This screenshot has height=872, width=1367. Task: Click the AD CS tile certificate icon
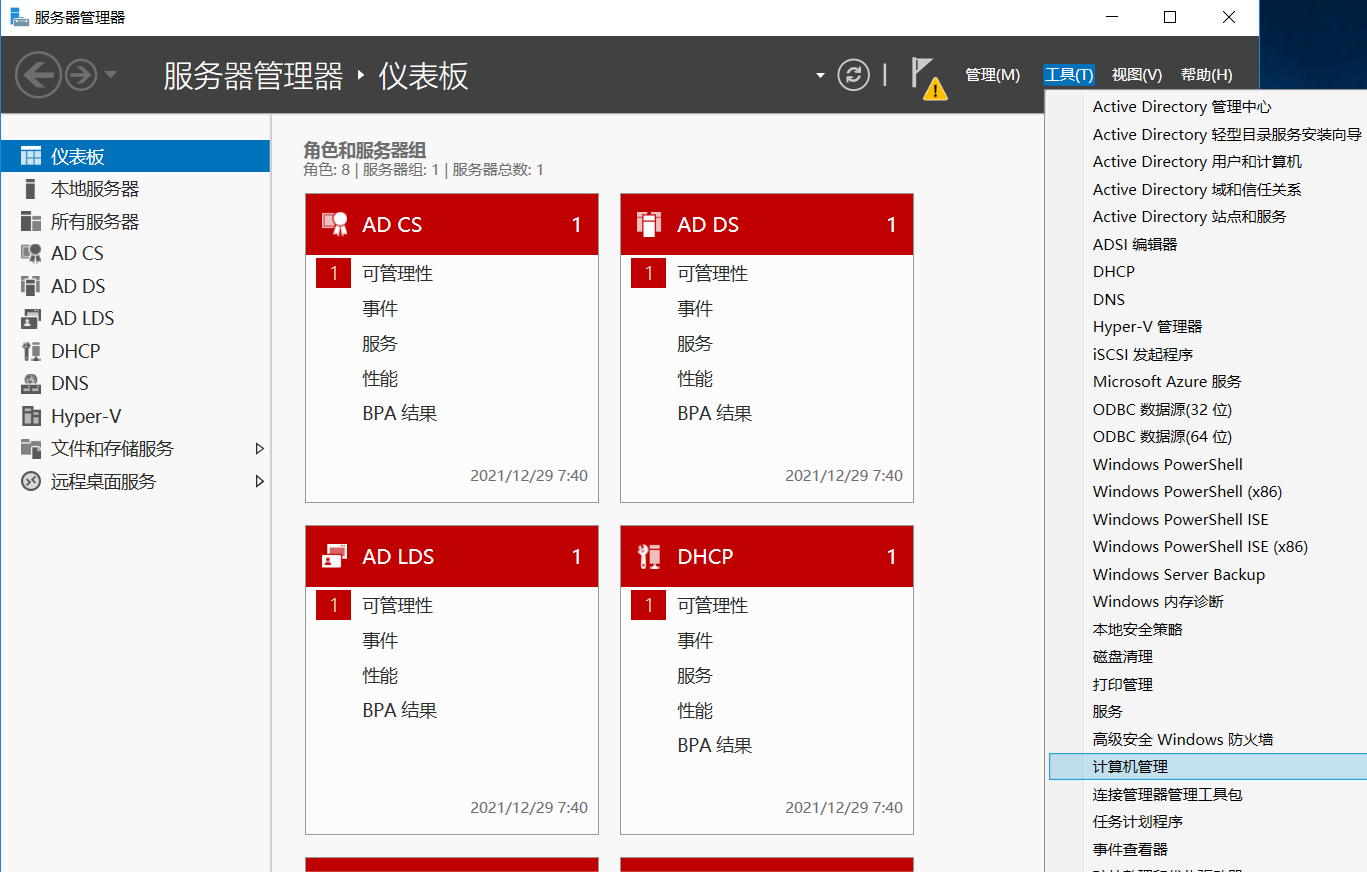click(334, 224)
